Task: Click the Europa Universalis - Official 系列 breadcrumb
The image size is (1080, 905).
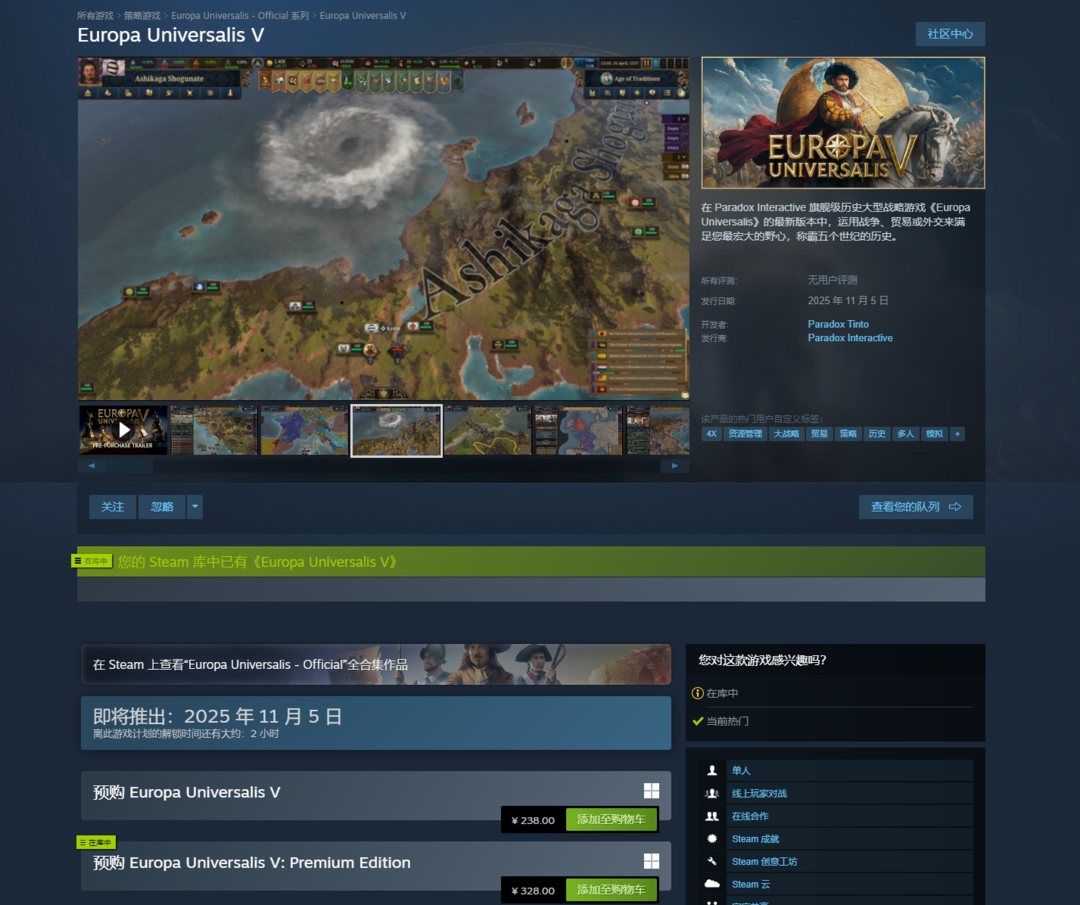Action: (240, 15)
